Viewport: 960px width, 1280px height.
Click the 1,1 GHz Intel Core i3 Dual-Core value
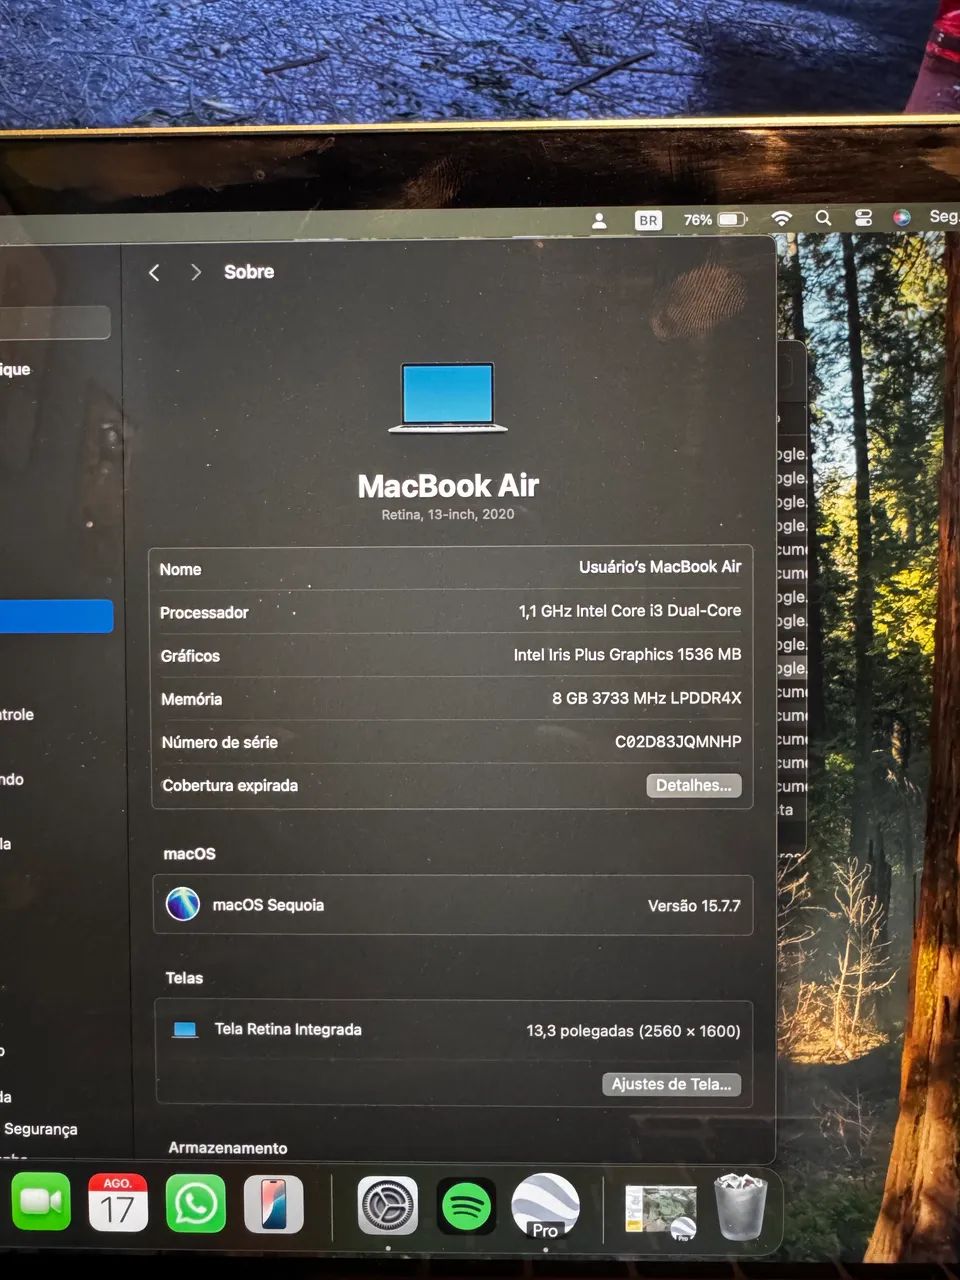coord(629,611)
